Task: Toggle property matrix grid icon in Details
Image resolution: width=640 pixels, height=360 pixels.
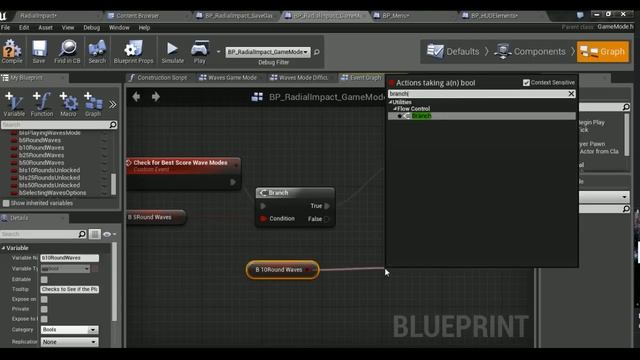Action: [x=95, y=234]
